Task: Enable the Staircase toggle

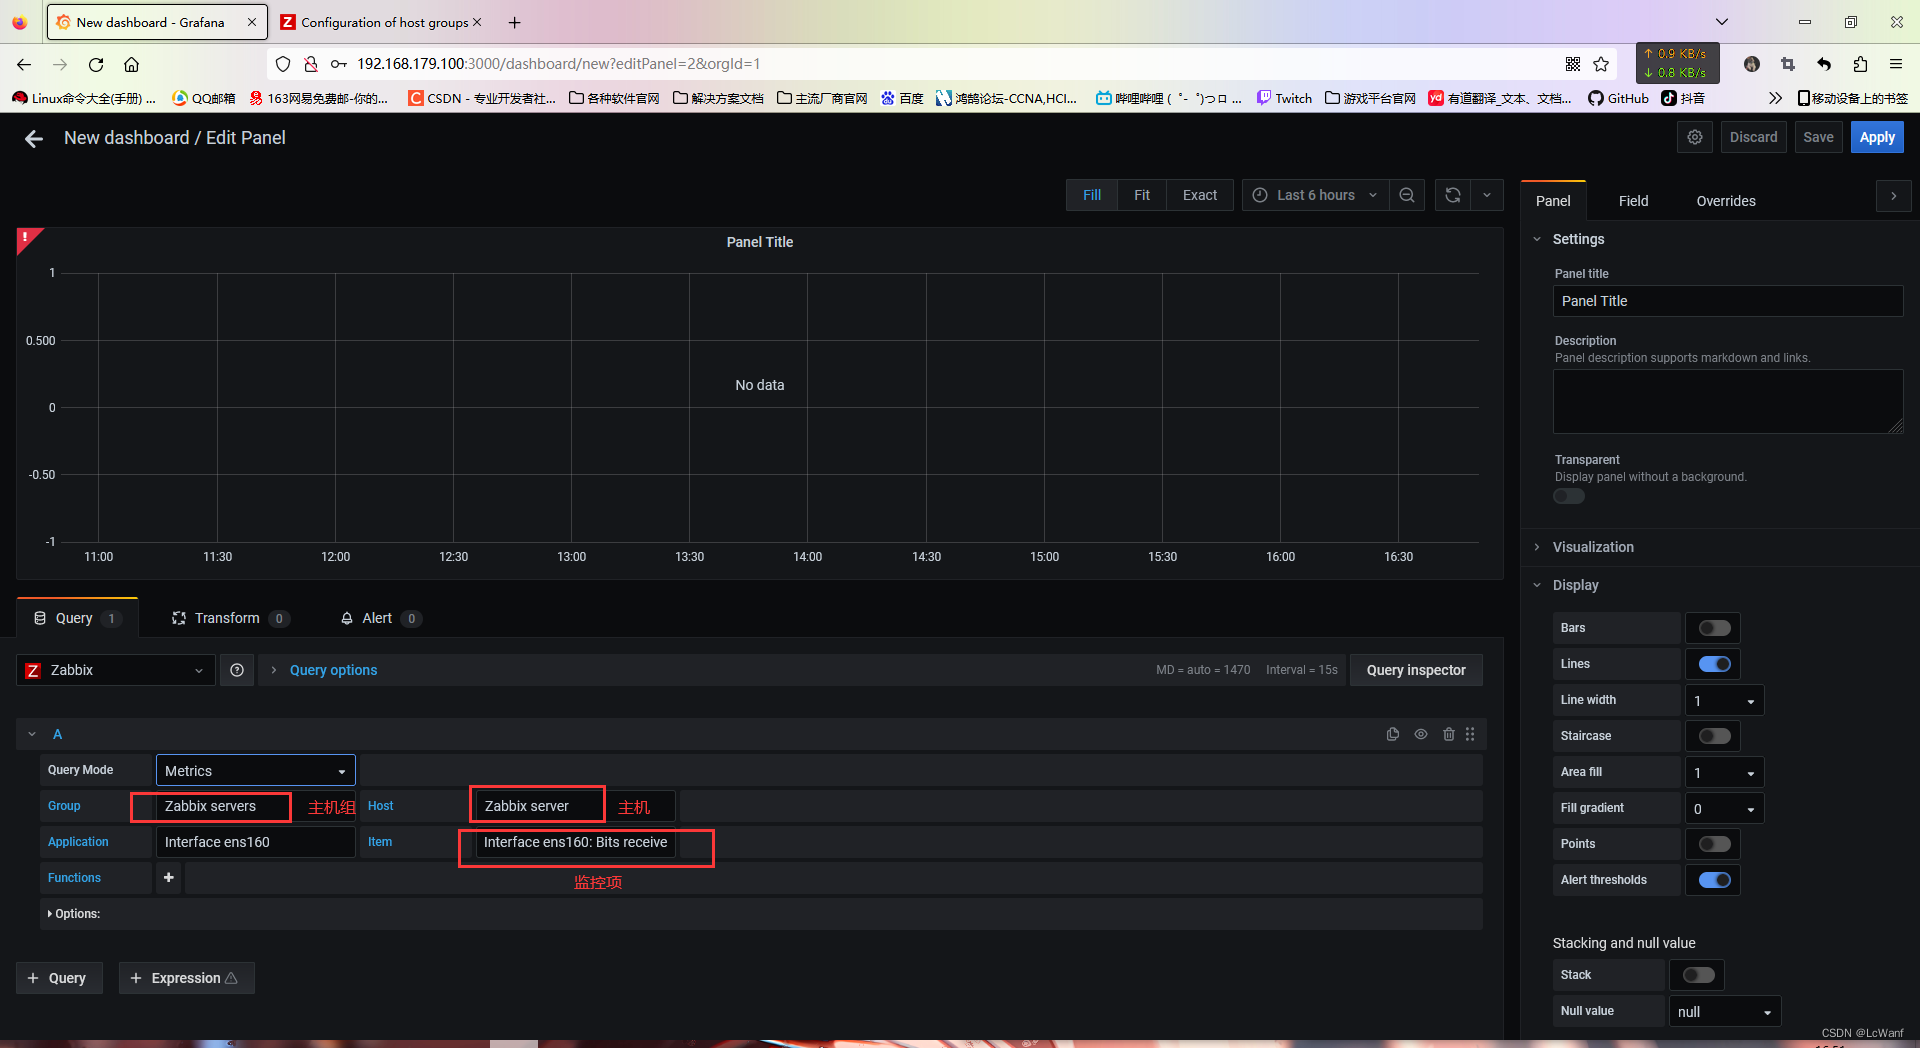Action: click(1714, 736)
